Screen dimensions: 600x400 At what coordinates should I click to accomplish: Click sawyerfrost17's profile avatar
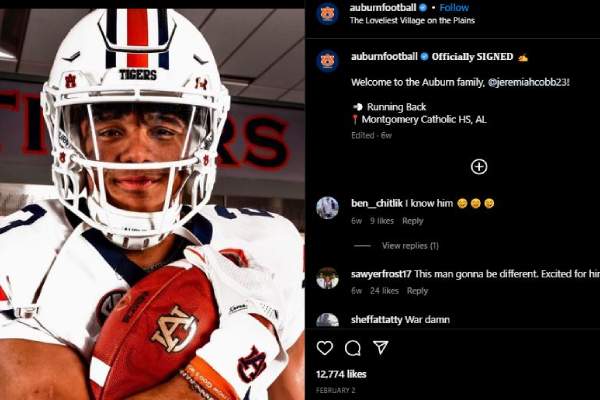[x=327, y=278]
